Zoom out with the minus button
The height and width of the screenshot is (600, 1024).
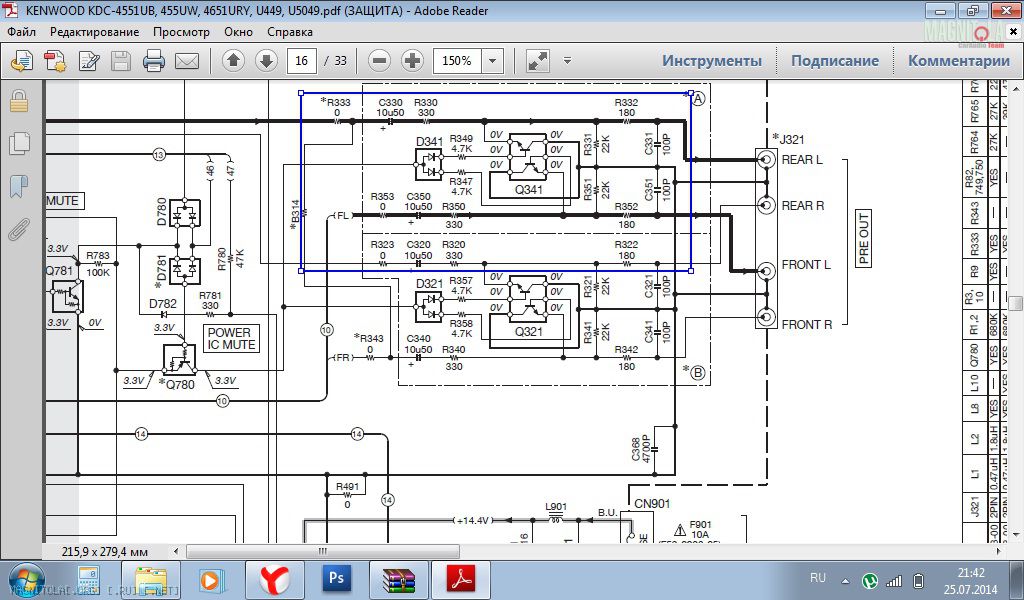379,61
